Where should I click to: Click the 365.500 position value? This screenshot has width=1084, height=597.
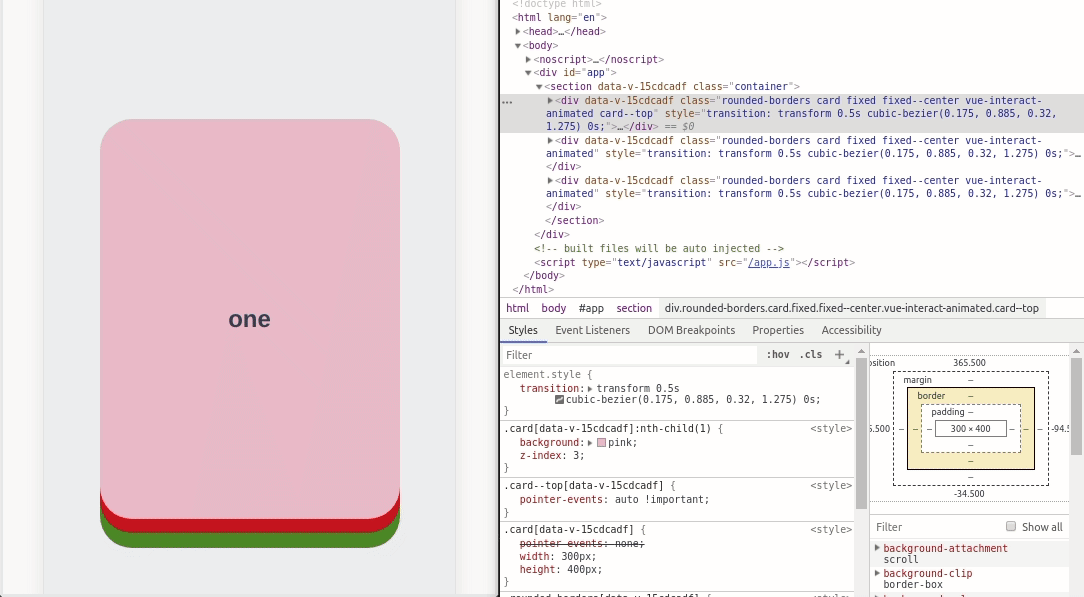point(969,363)
